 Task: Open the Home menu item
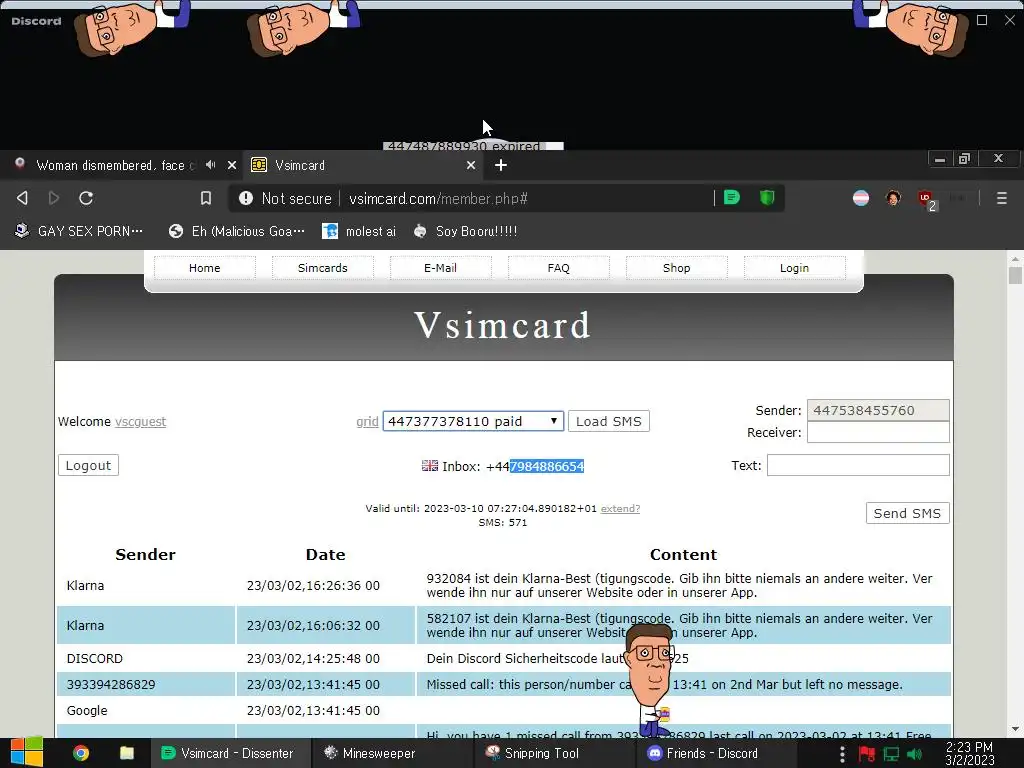pyautogui.click(x=204, y=268)
